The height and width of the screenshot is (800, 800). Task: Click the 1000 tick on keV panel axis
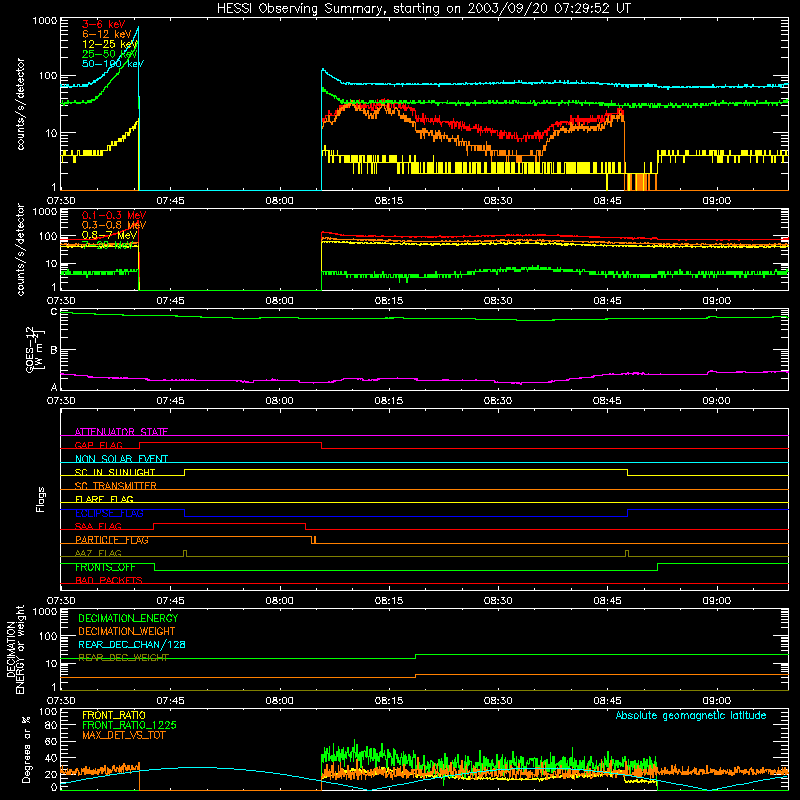[45, 21]
